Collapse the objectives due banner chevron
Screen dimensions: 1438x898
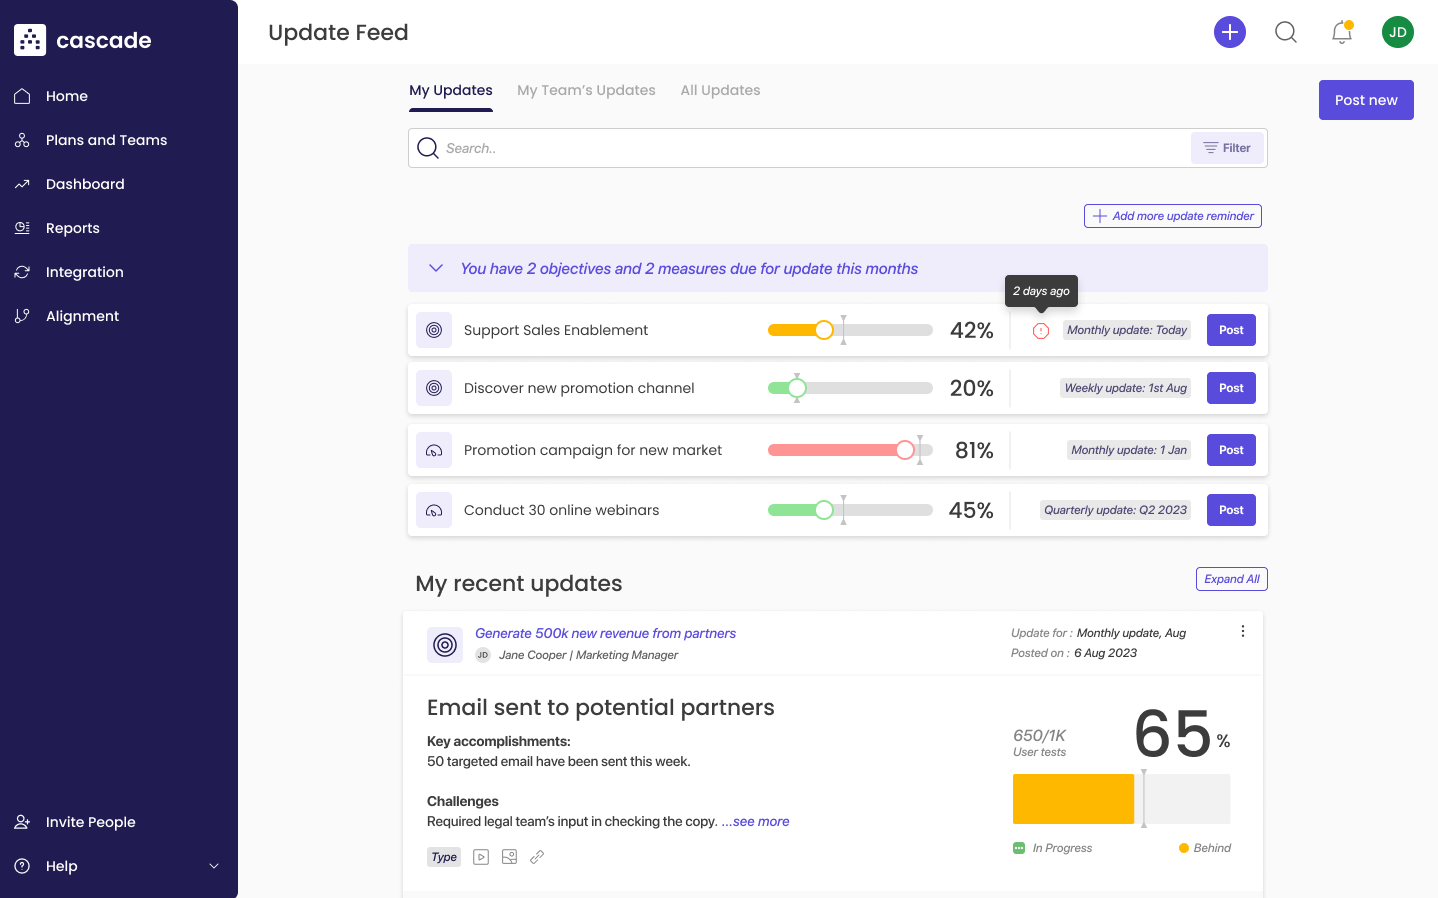click(435, 267)
